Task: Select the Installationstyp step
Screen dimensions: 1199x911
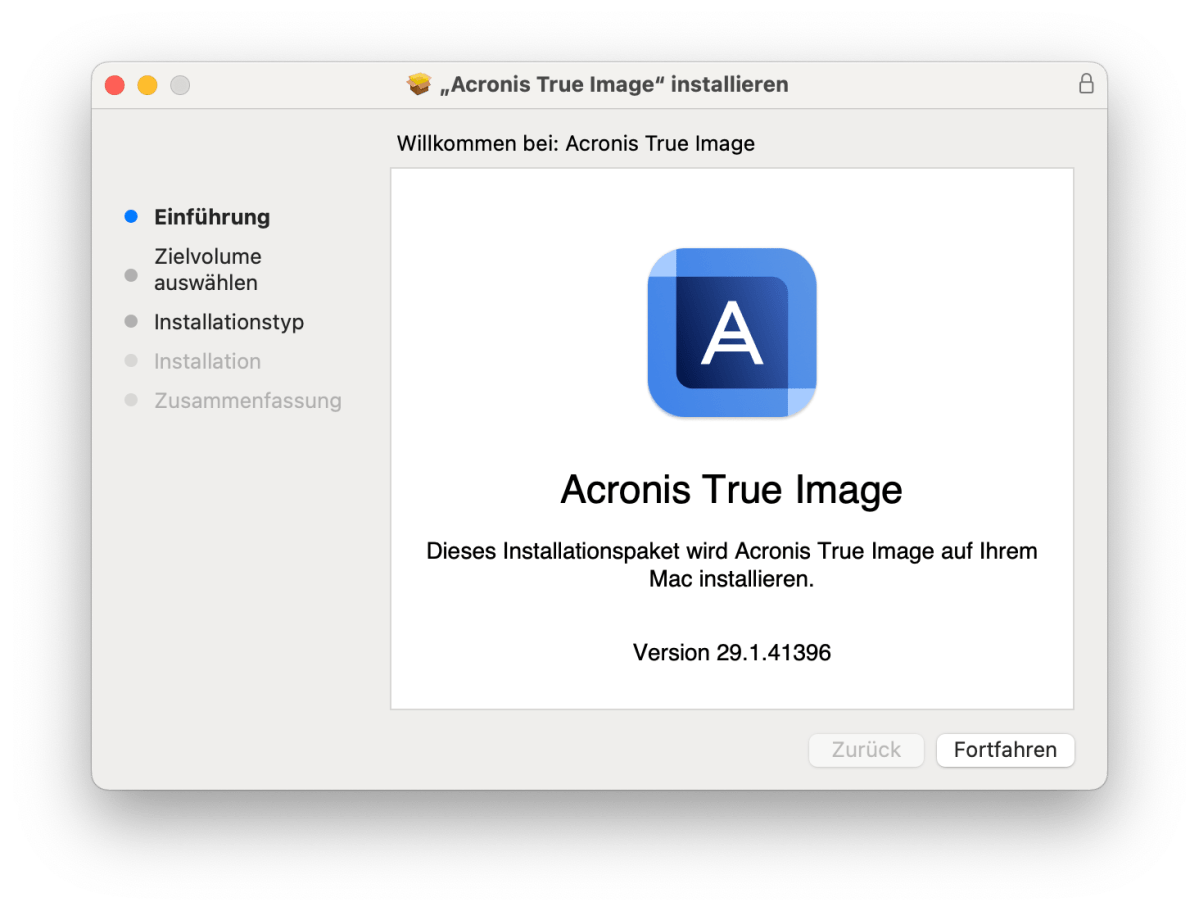Action: coord(229,322)
